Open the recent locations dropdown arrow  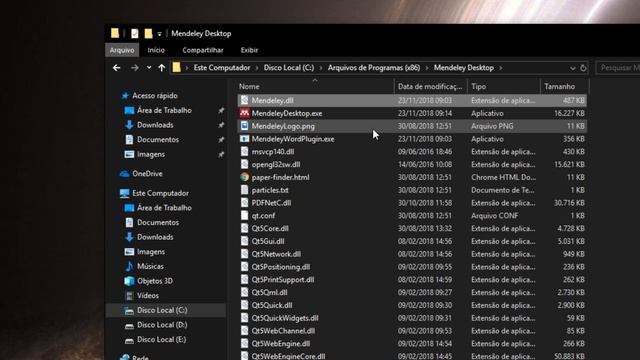click(x=149, y=68)
